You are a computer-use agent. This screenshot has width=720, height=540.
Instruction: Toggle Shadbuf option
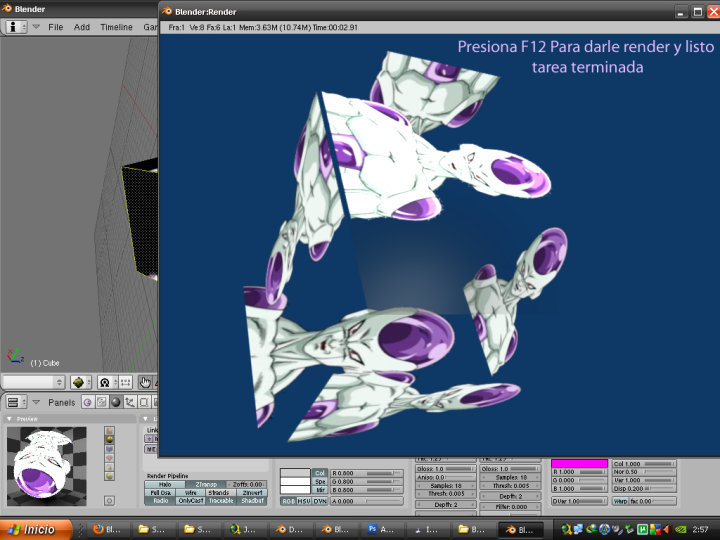pyautogui.click(x=252, y=501)
